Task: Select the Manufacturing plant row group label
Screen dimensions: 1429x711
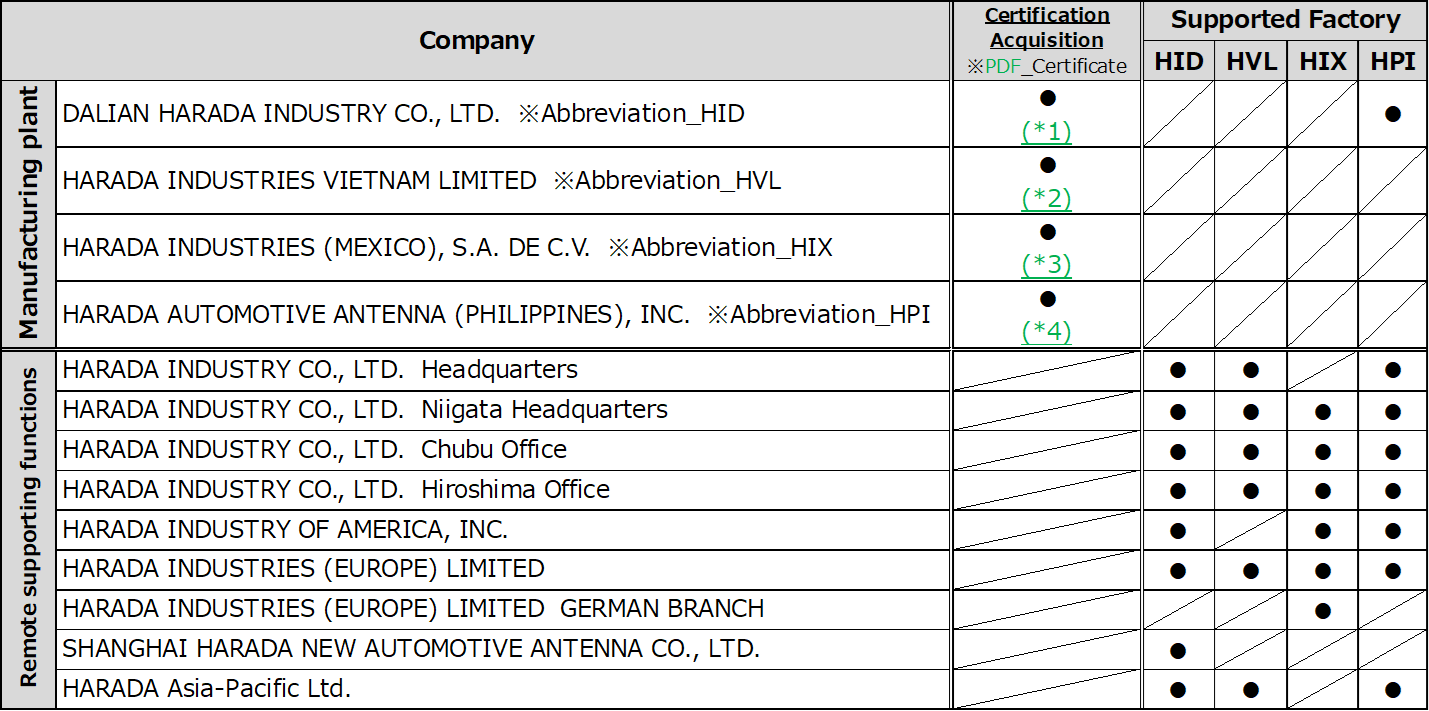Action: [28, 214]
